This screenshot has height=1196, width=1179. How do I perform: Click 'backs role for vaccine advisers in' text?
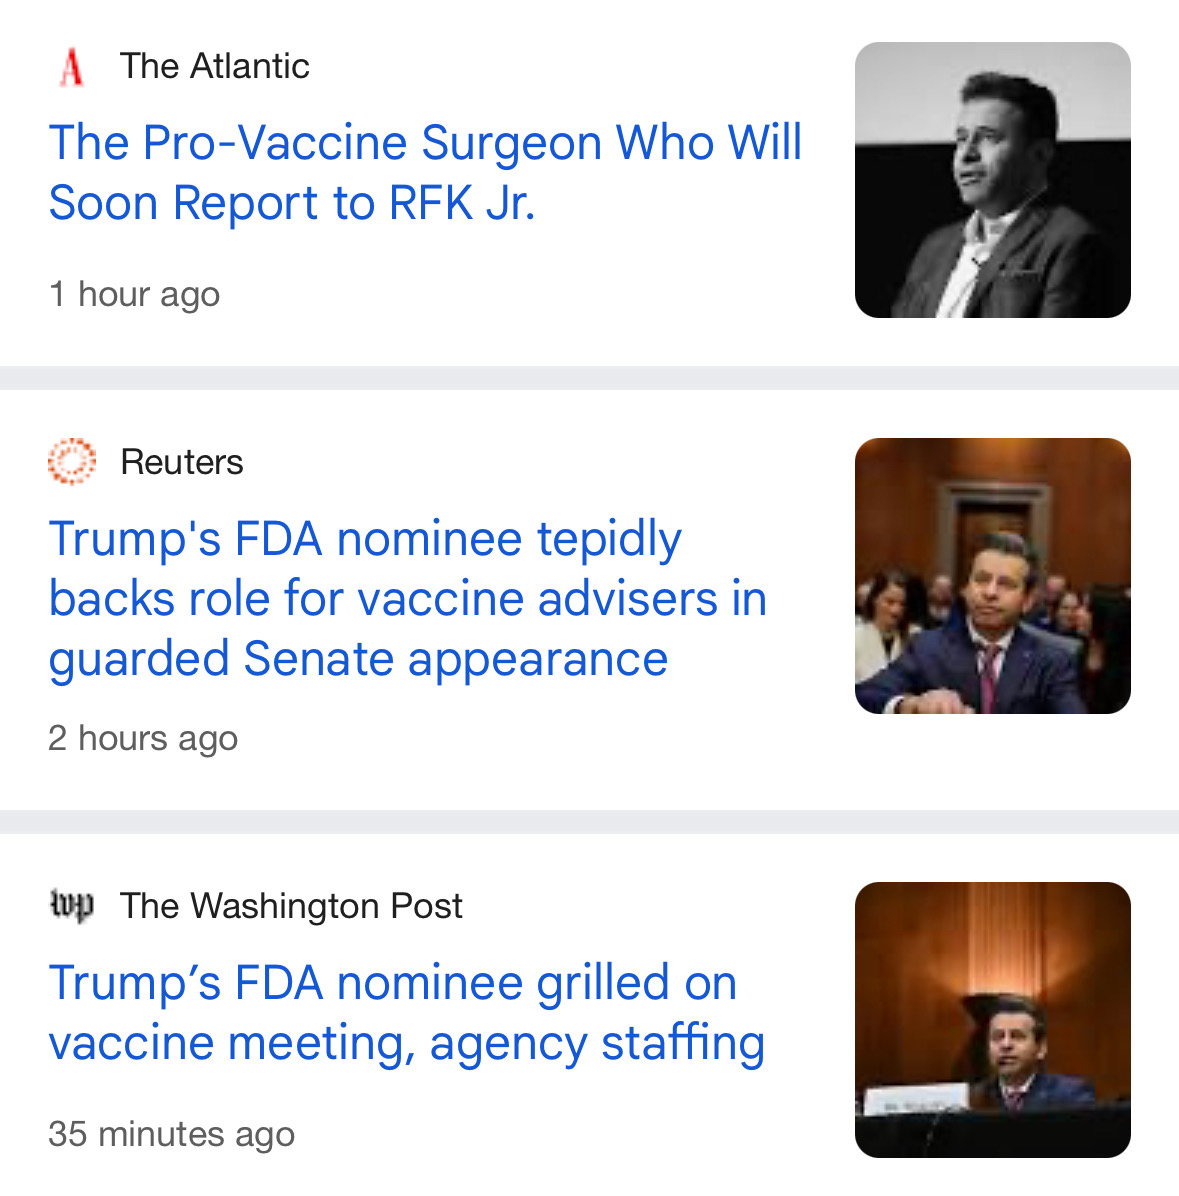407,599
